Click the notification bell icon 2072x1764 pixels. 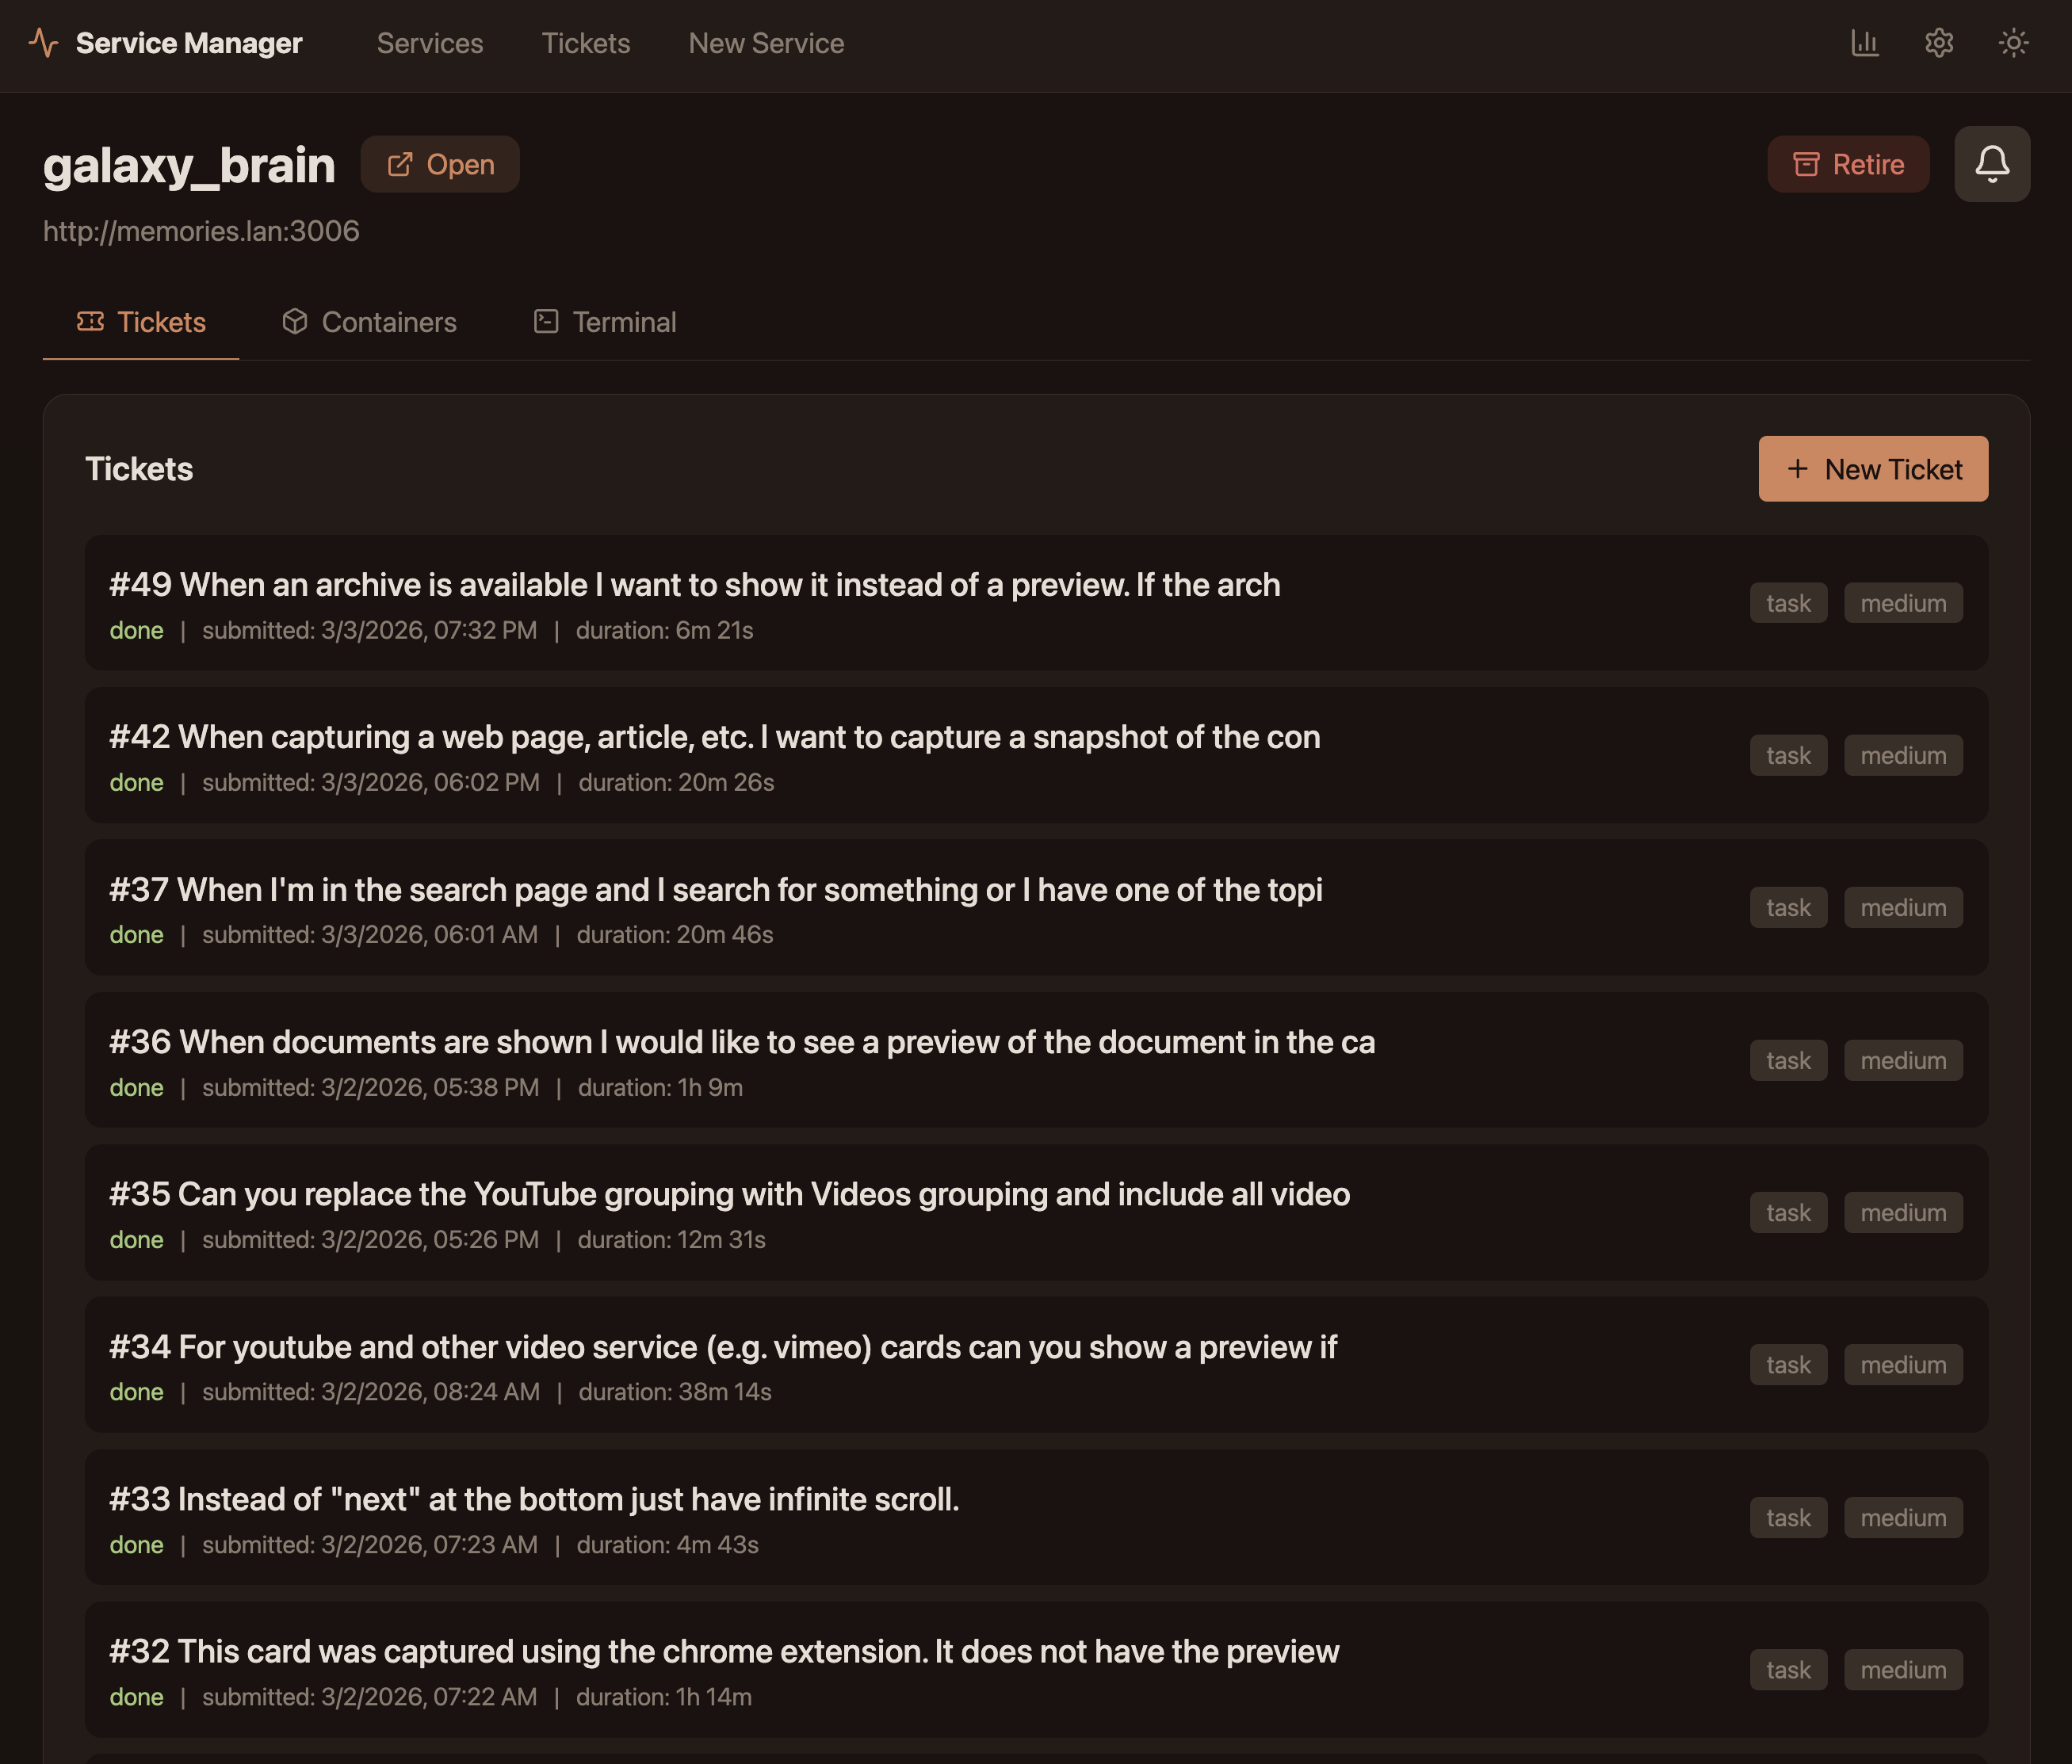point(1991,164)
